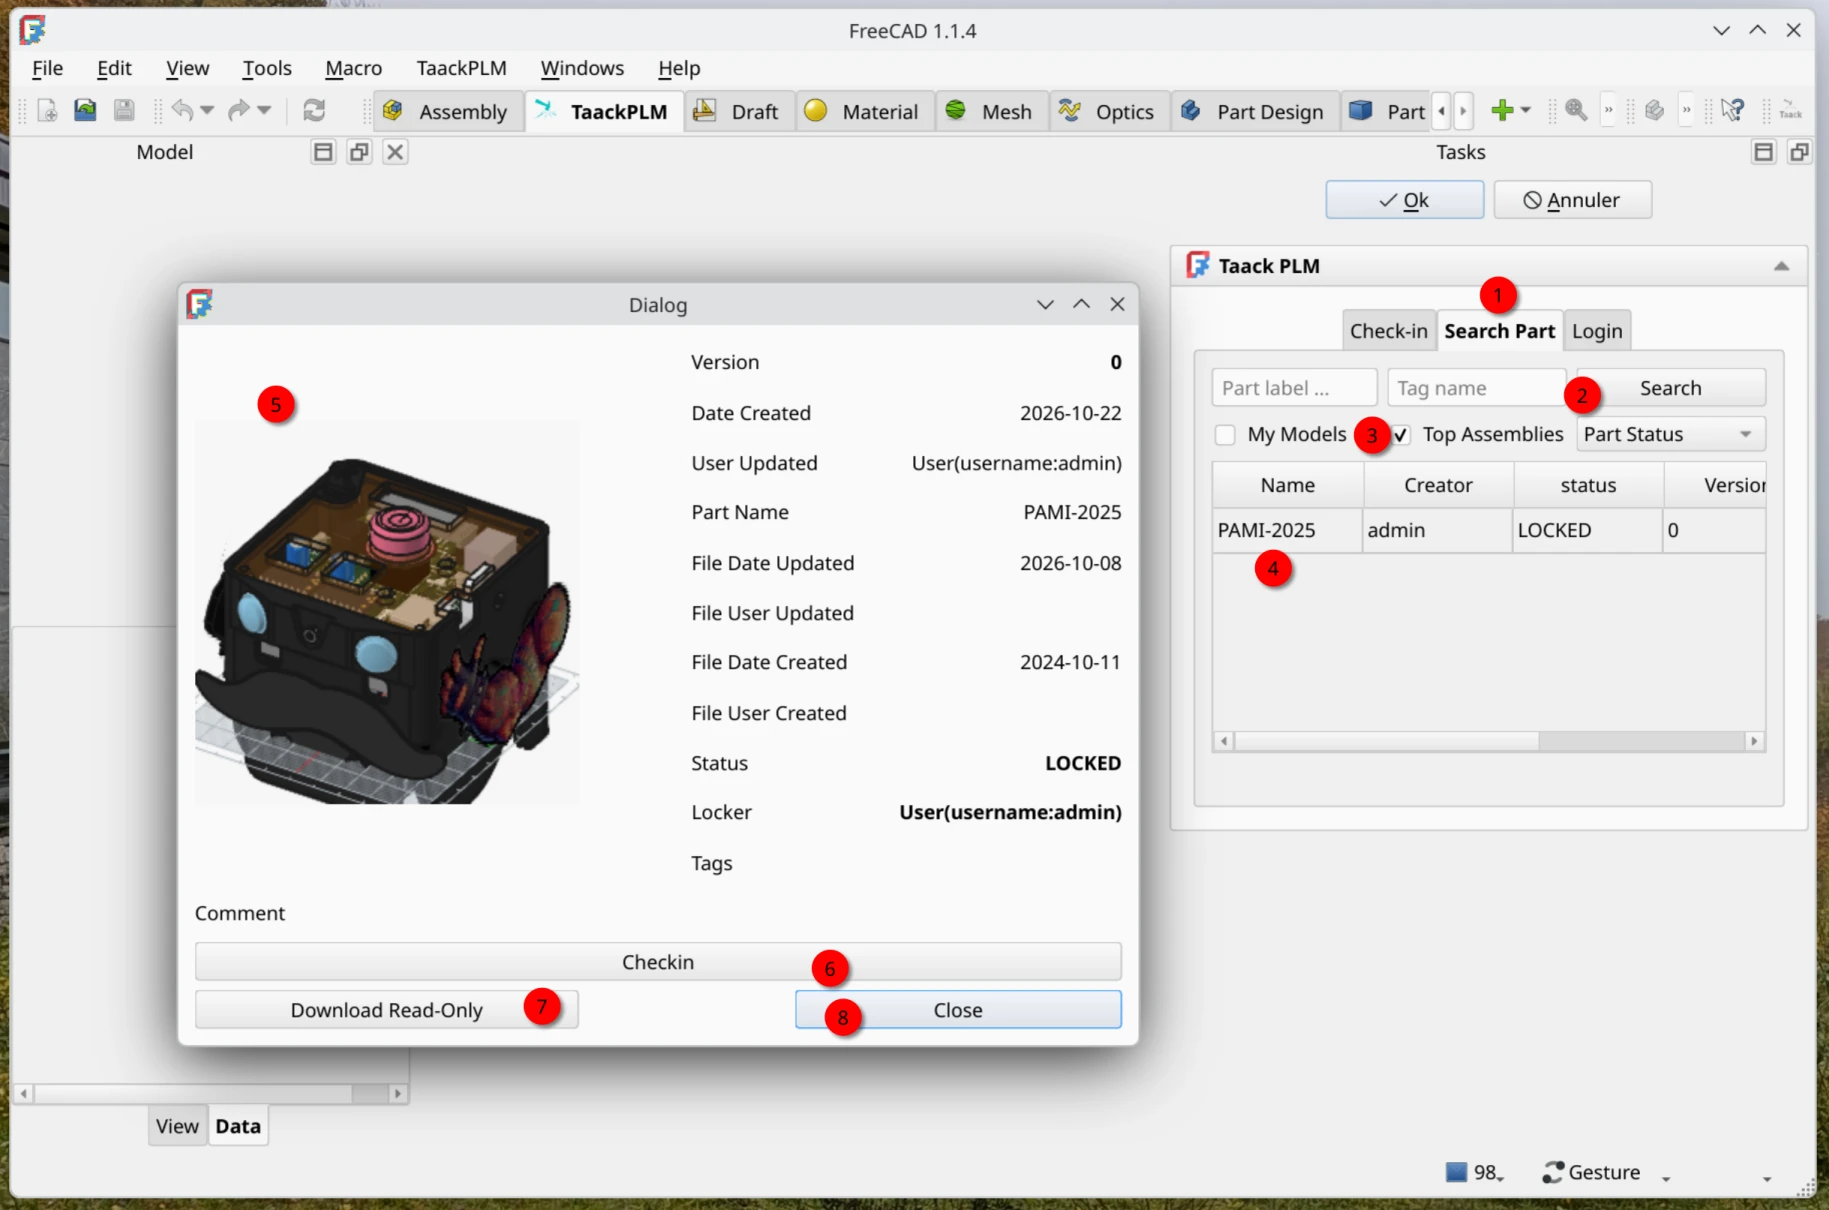1829x1210 pixels.
Task: Switch to the Login tab
Action: pyautogui.click(x=1597, y=331)
